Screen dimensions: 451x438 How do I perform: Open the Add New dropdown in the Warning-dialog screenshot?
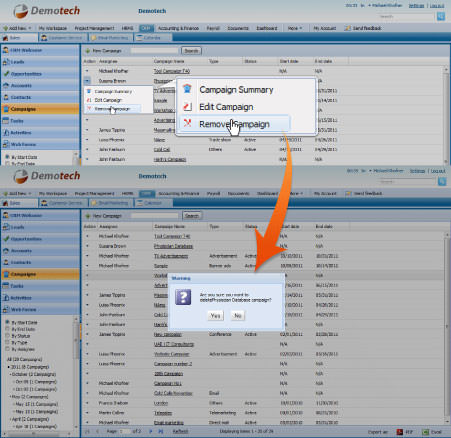(x=17, y=193)
